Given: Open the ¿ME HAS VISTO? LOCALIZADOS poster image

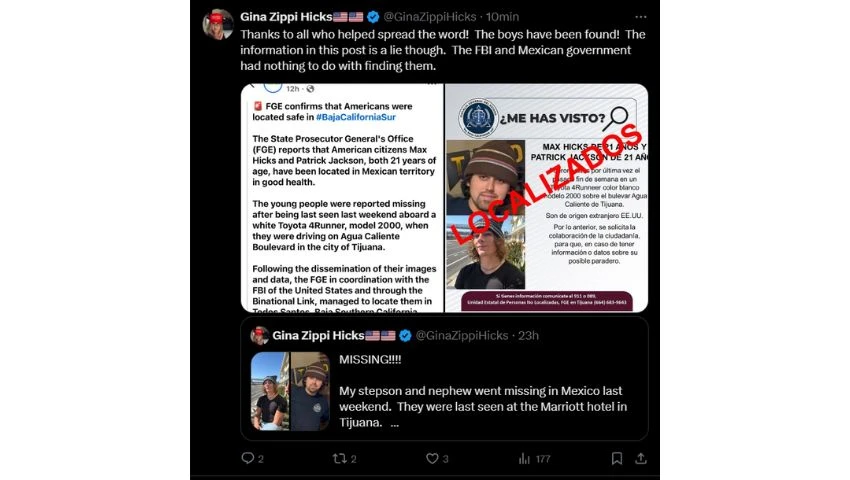Looking at the screenshot, I should [x=546, y=198].
